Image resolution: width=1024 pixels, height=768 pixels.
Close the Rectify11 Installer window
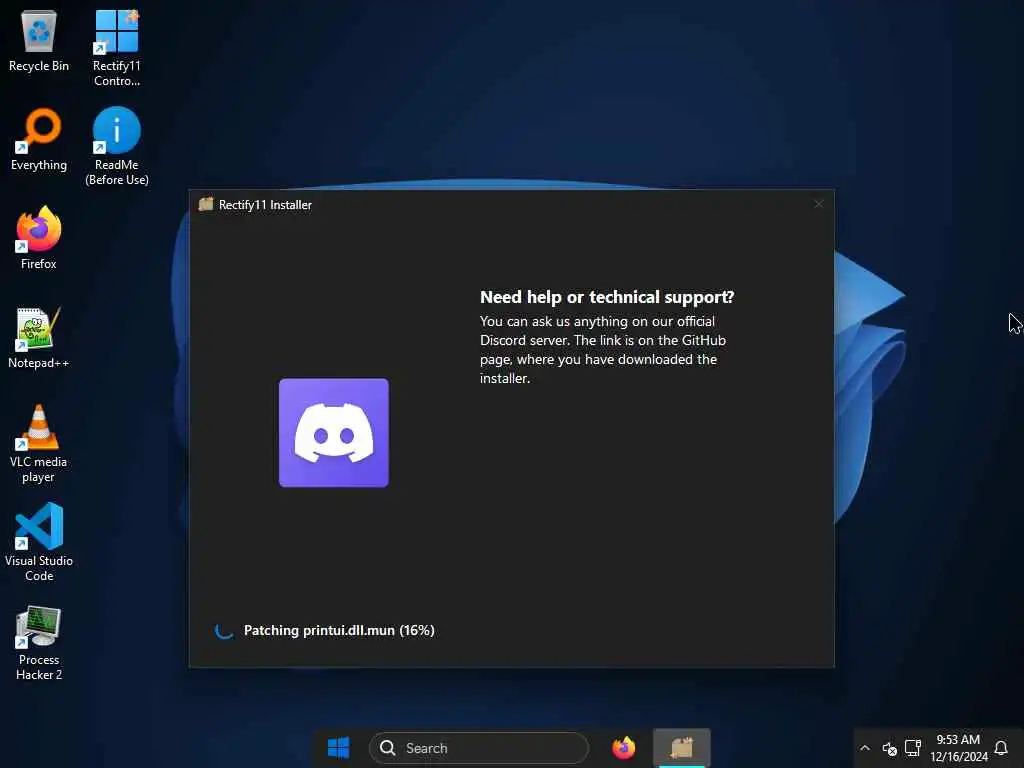[818, 204]
